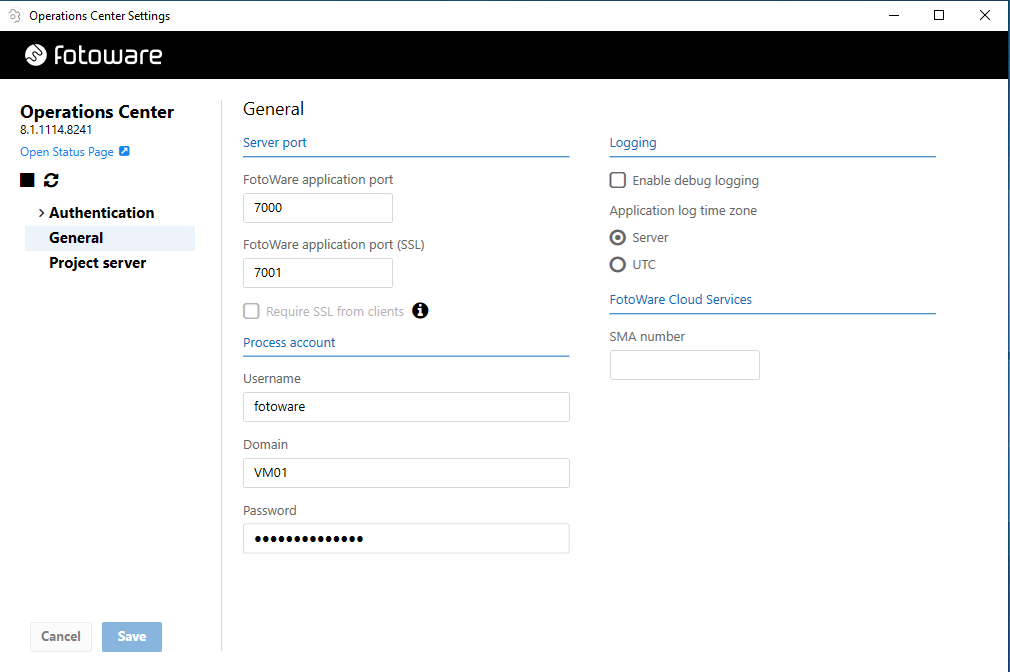The height and width of the screenshot is (672, 1010).
Task: Click the FotoWare Cloud Services heading
Action: [x=680, y=300]
